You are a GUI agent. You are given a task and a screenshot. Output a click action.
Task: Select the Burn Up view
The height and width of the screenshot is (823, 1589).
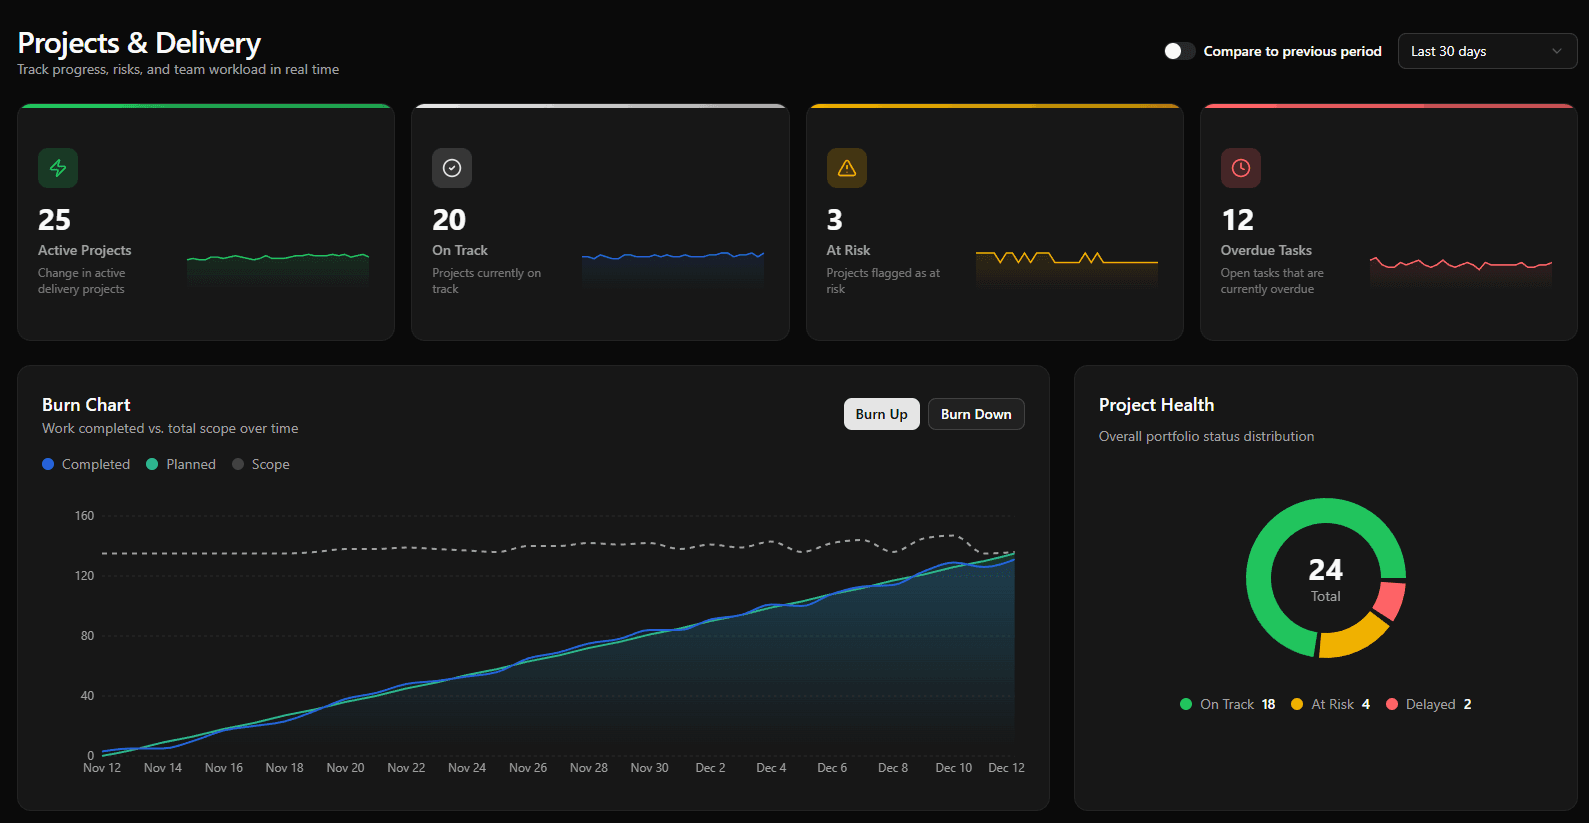(882, 414)
